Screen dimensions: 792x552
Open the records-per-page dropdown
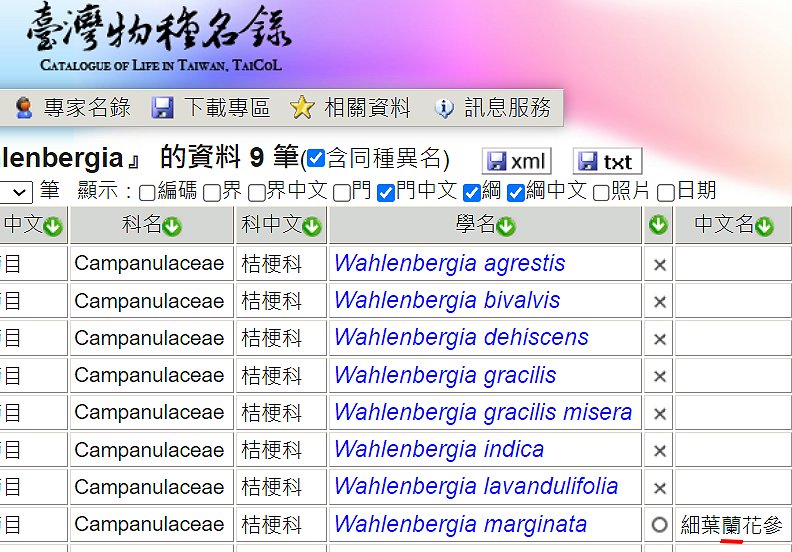coord(17,191)
